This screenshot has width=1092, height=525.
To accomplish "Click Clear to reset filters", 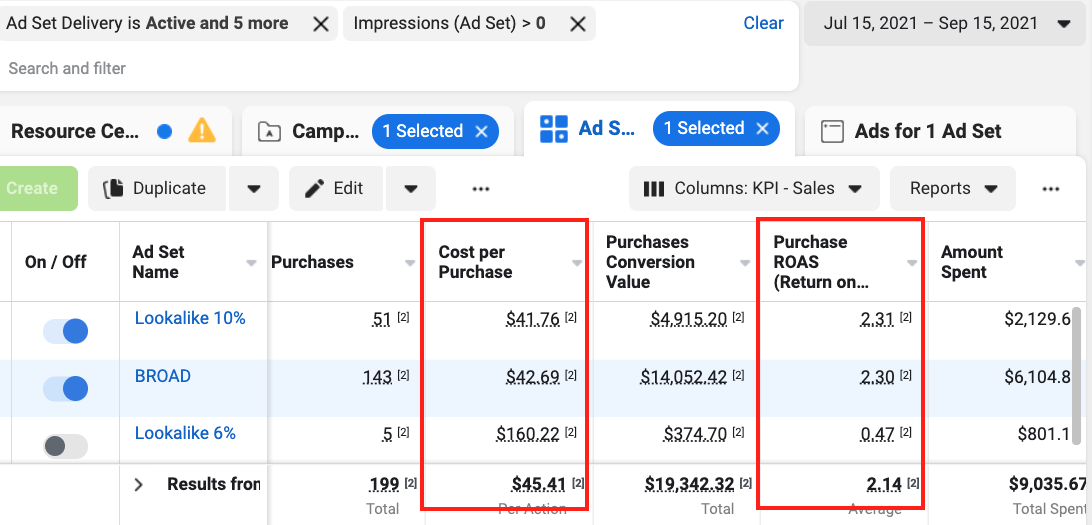I will pos(763,23).
